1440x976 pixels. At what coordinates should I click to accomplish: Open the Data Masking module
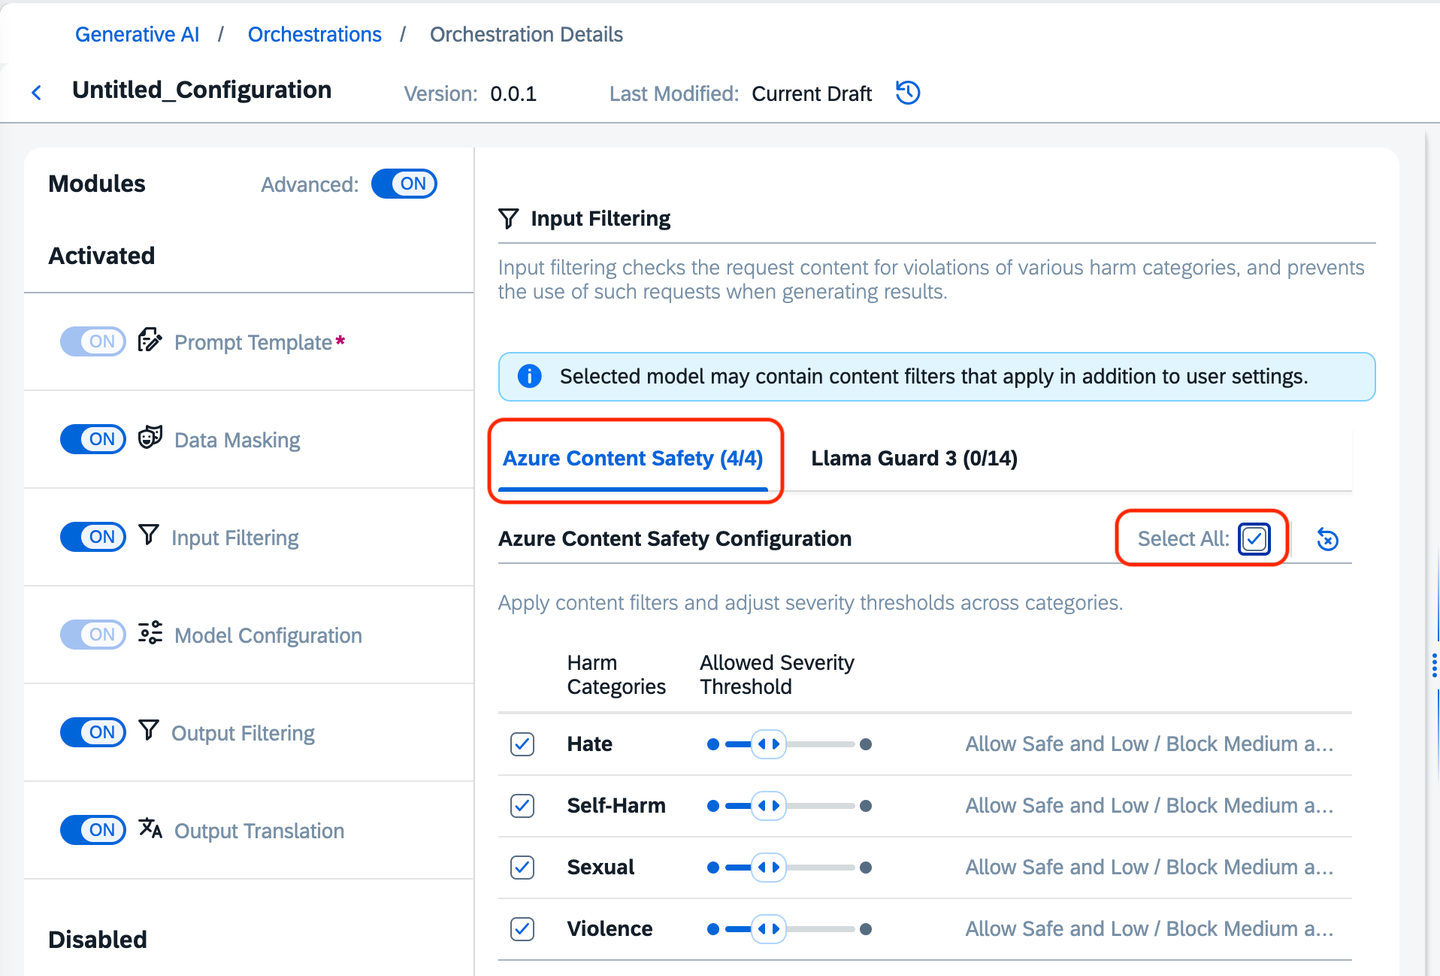click(x=237, y=440)
